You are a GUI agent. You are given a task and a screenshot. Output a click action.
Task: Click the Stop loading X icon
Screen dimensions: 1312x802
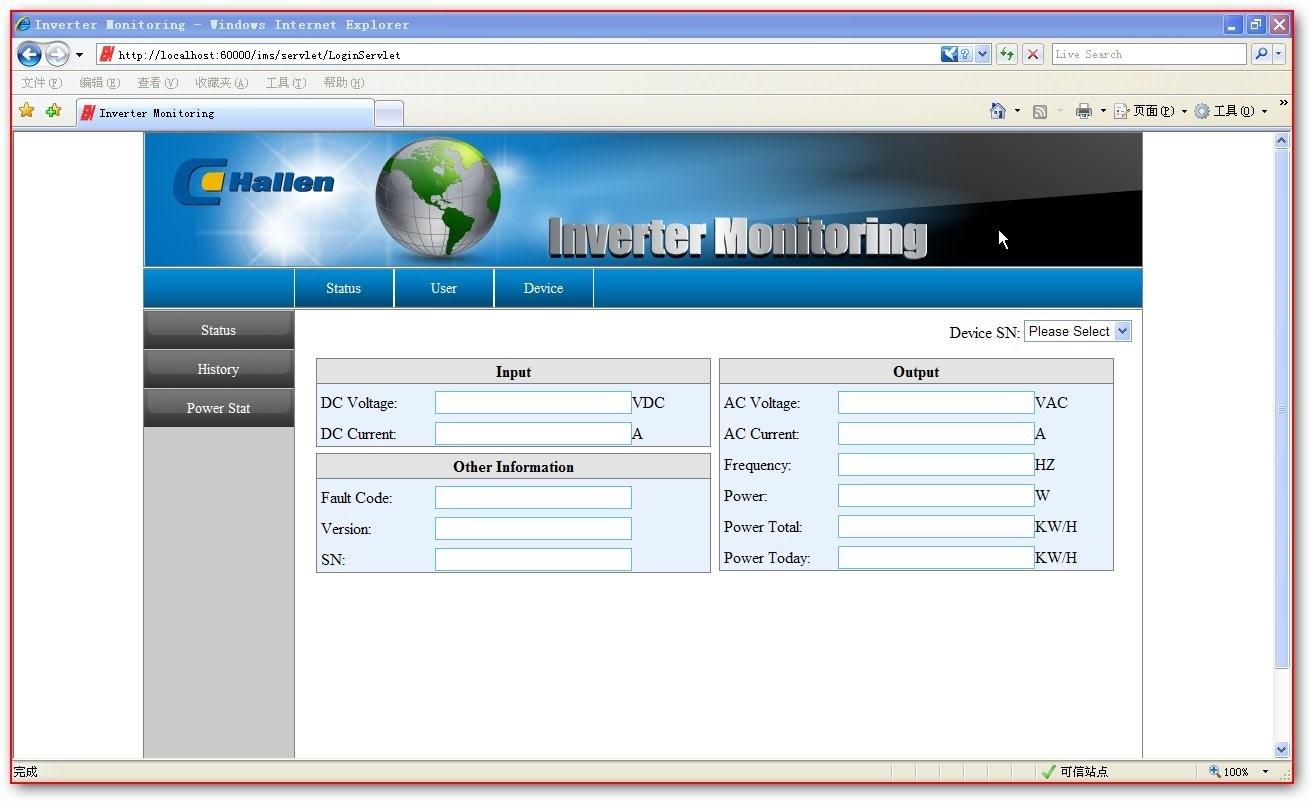(x=1033, y=54)
